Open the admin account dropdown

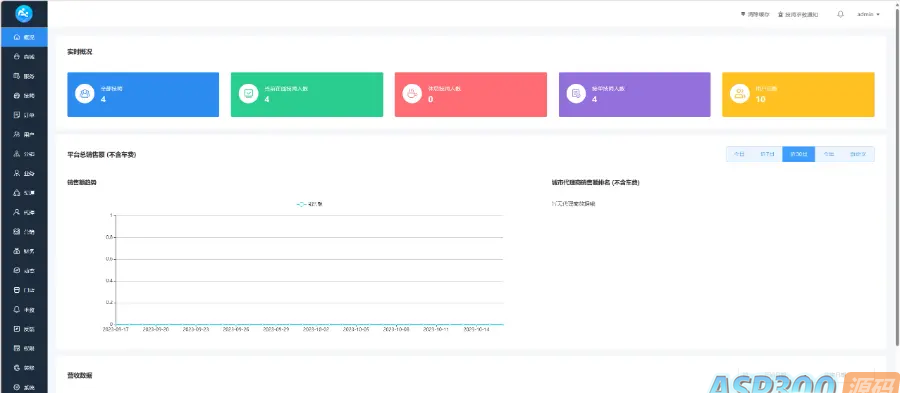(x=868, y=14)
